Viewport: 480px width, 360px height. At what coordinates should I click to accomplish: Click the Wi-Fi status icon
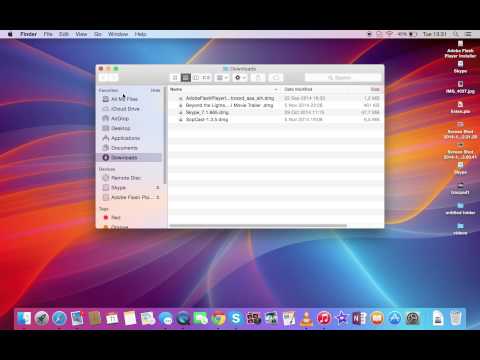coord(389,34)
